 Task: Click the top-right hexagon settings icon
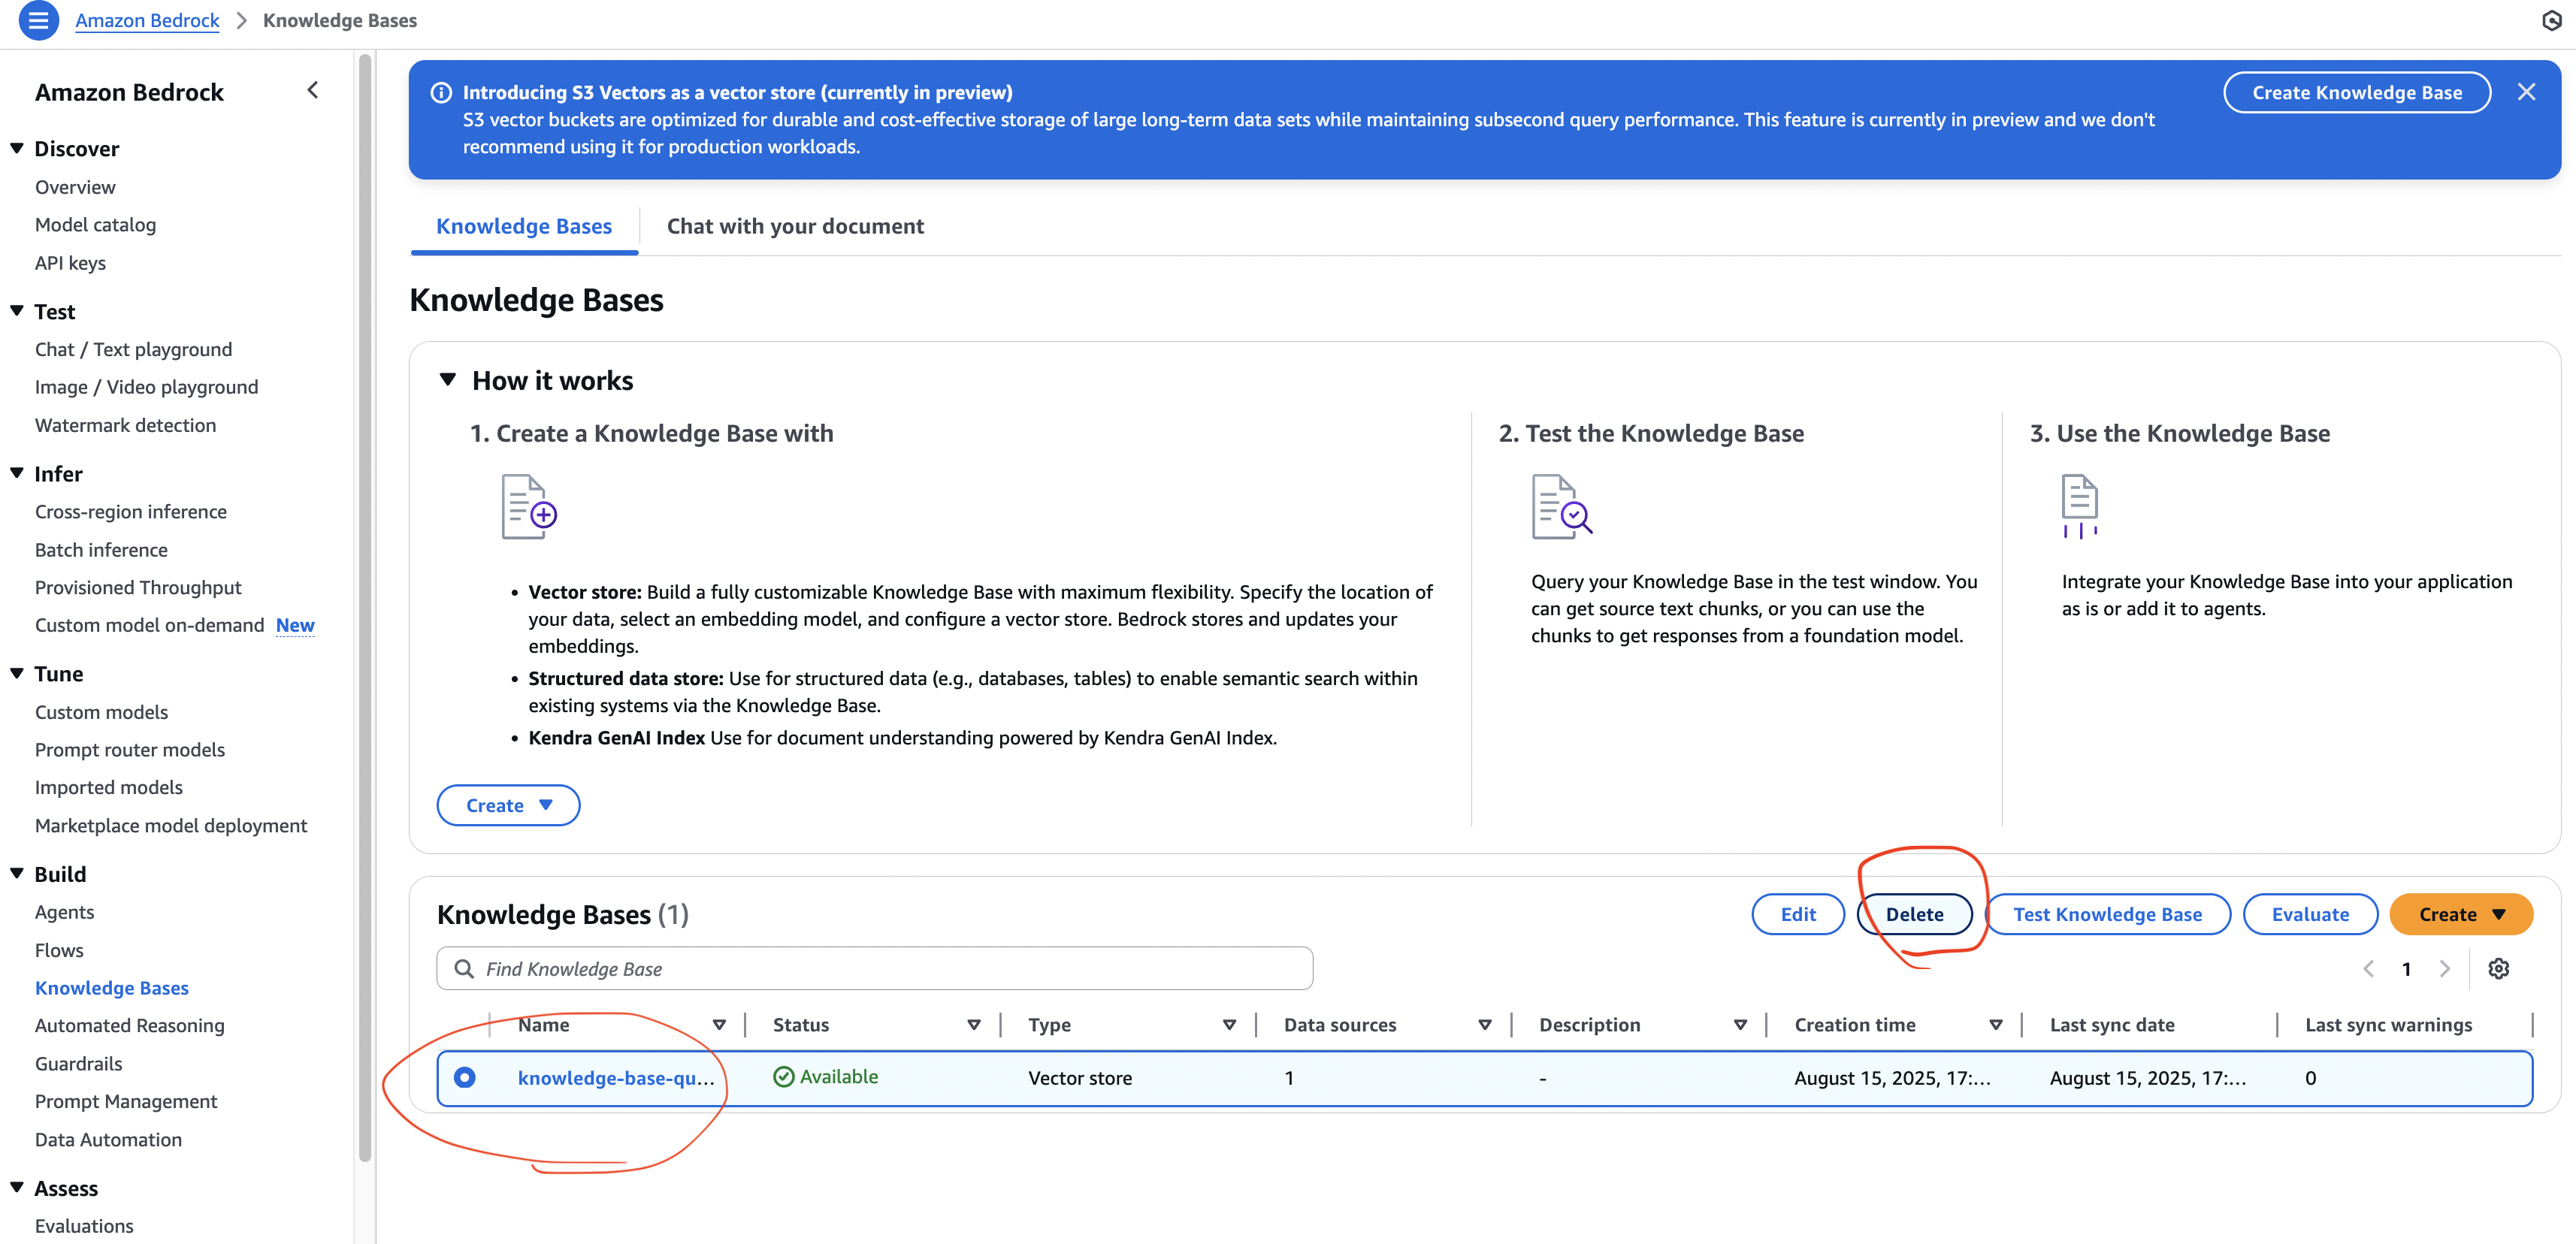[2551, 21]
